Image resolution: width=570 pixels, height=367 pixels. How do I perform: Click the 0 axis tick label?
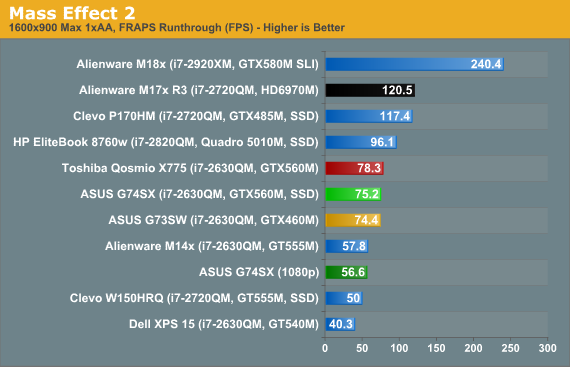(x=325, y=348)
